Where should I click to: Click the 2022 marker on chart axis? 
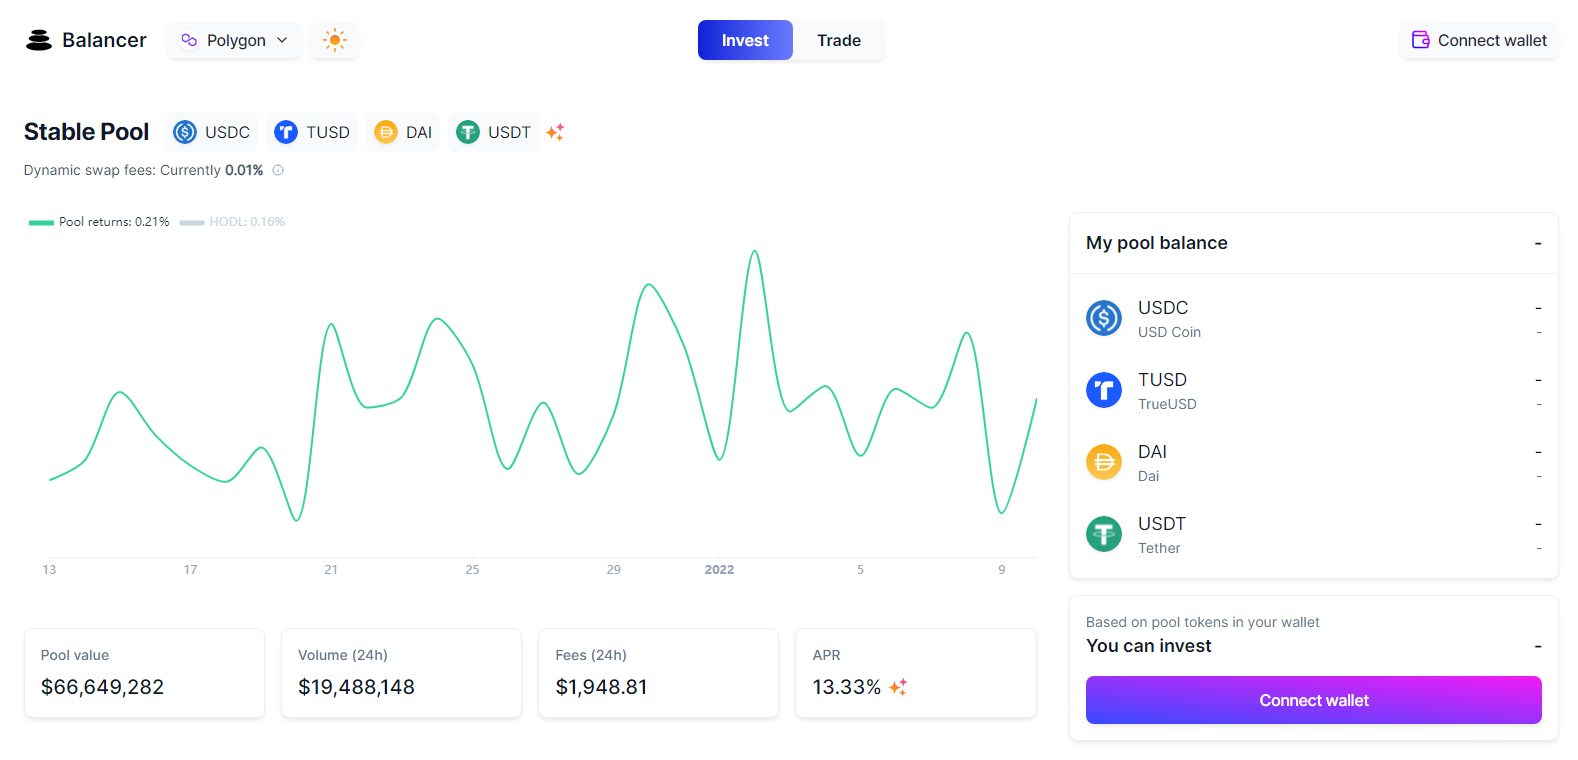(719, 569)
